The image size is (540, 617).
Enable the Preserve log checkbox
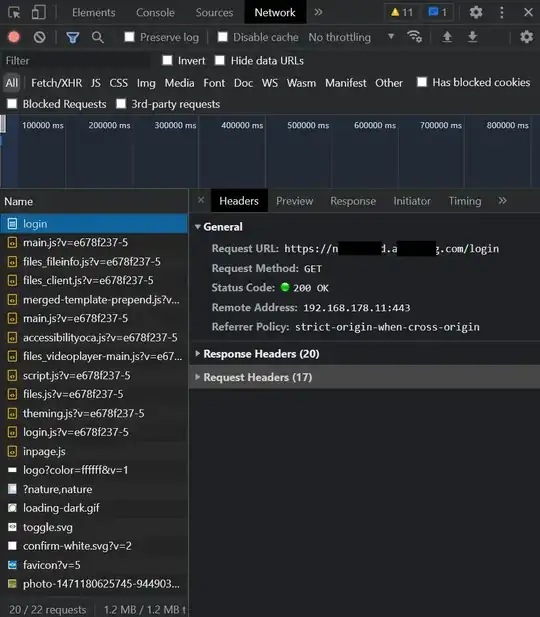(x=129, y=37)
